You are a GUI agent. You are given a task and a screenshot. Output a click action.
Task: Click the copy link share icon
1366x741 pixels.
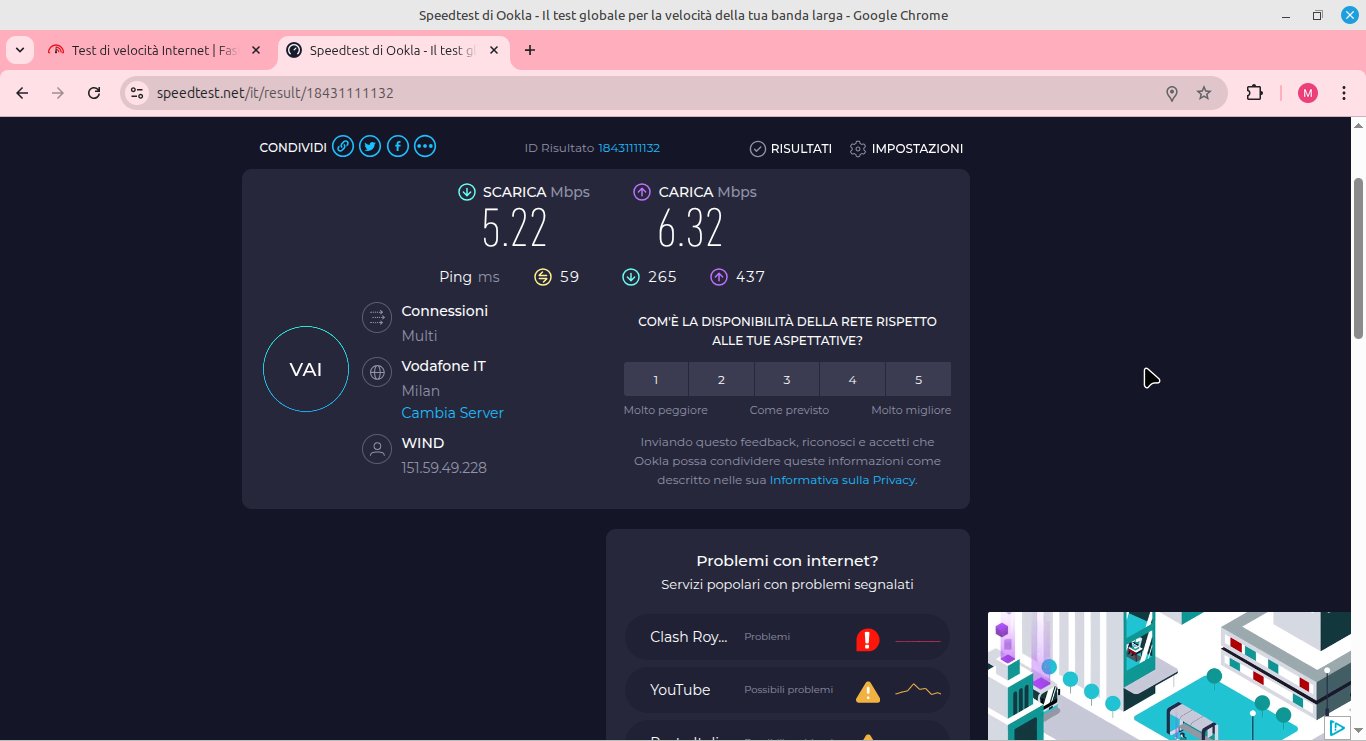(x=342, y=147)
